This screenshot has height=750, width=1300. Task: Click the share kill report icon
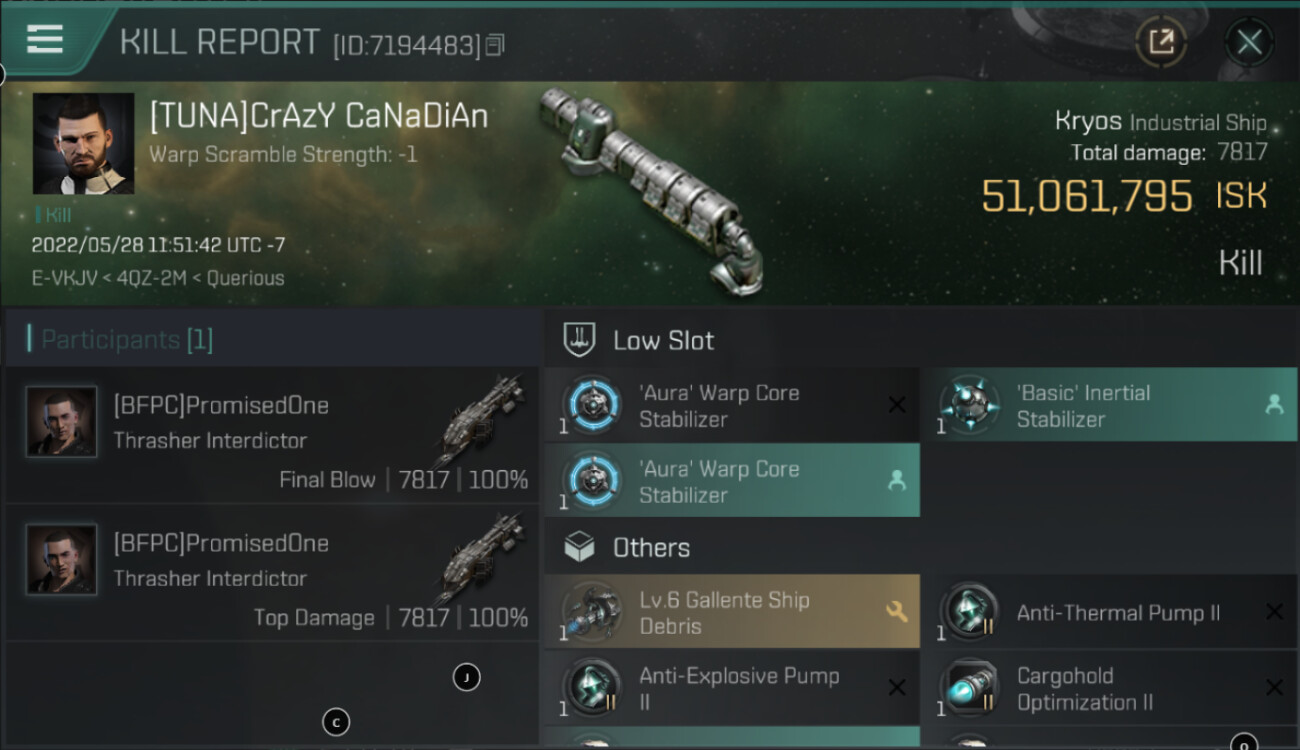[x=1160, y=42]
